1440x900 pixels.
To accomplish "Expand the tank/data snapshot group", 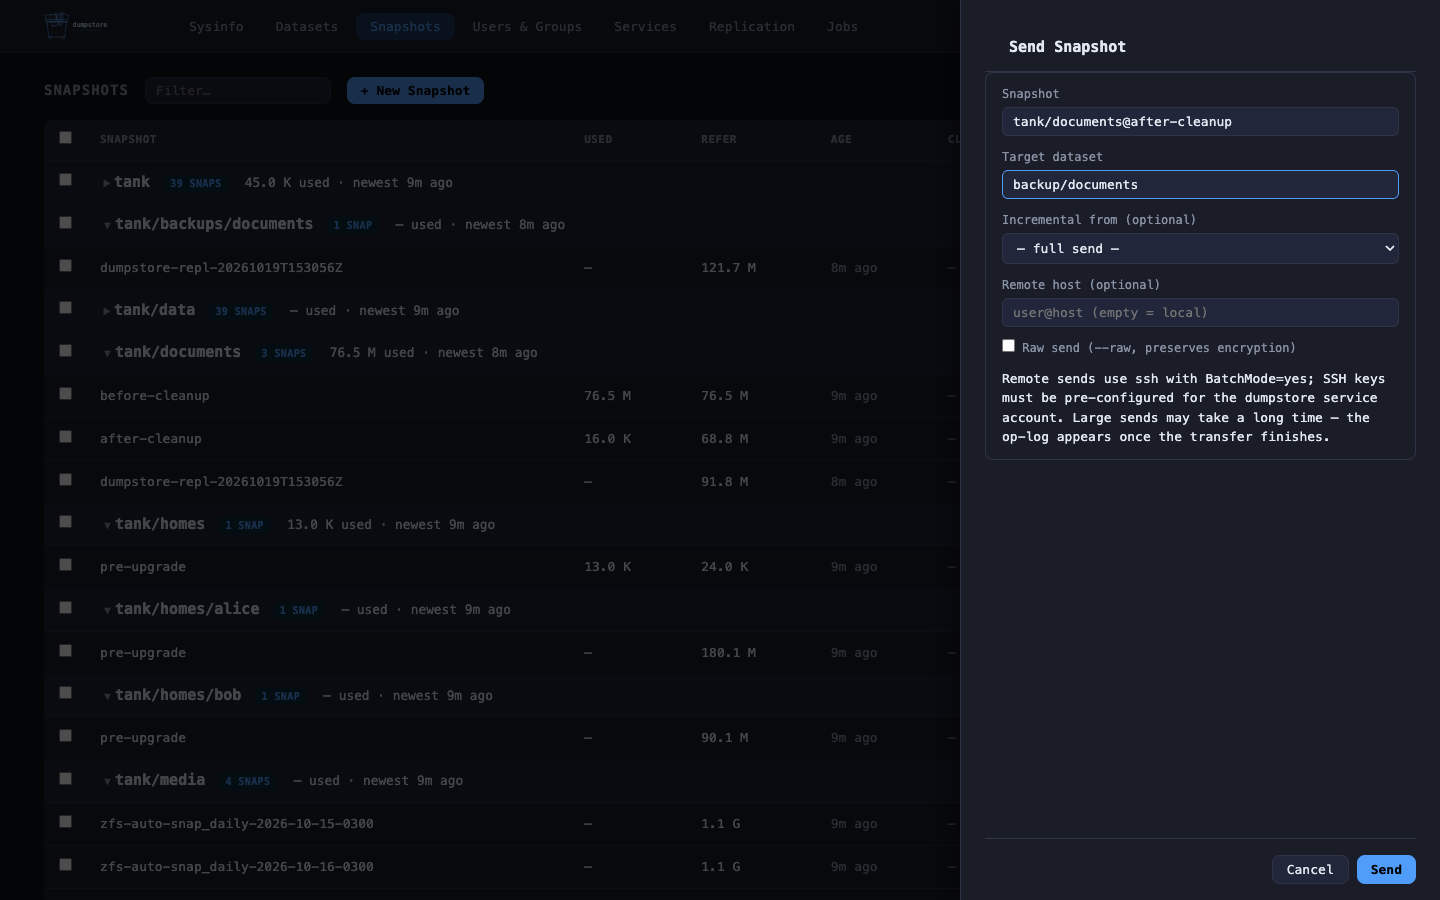I will point(106,311).
